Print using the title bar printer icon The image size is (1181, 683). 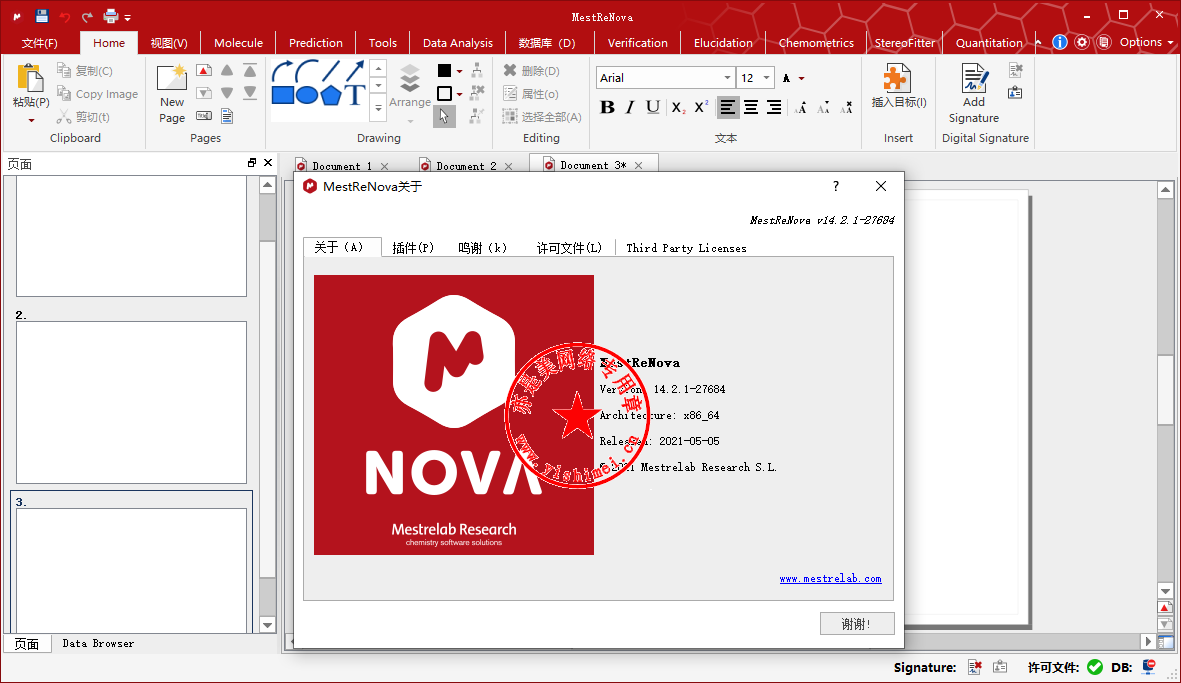111,16
